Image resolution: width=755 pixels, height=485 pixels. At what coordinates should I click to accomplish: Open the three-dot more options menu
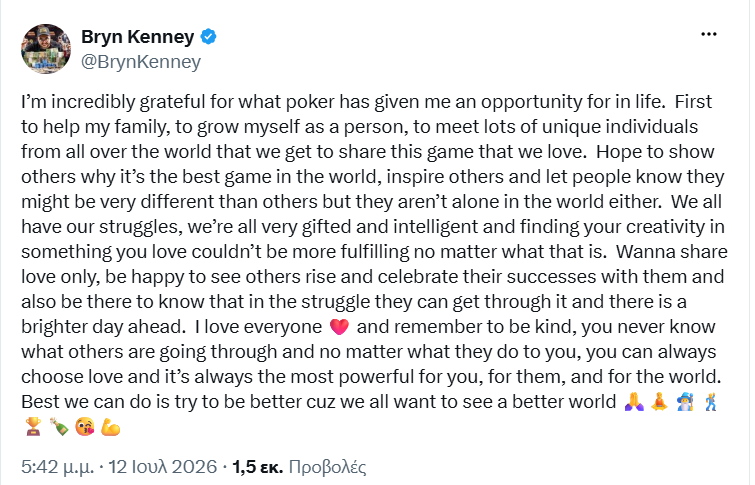708,34
